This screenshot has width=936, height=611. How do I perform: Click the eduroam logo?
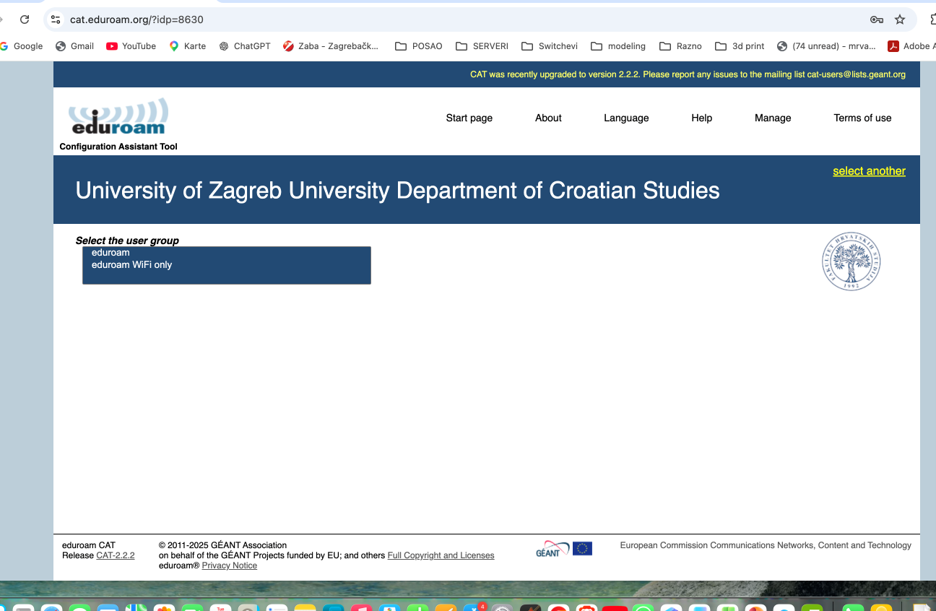click(x=118, y=117)
